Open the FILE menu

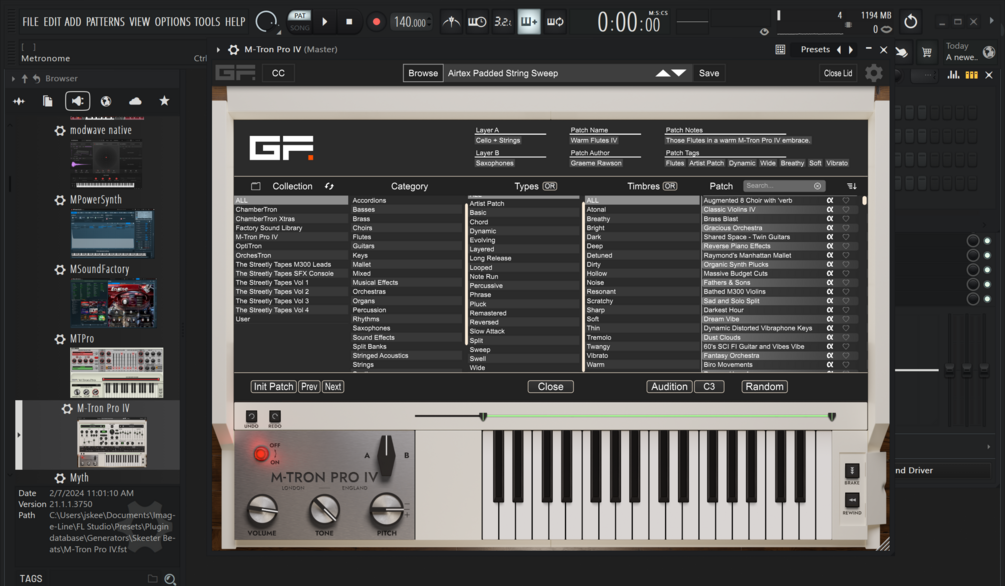[x=30, y=22]
